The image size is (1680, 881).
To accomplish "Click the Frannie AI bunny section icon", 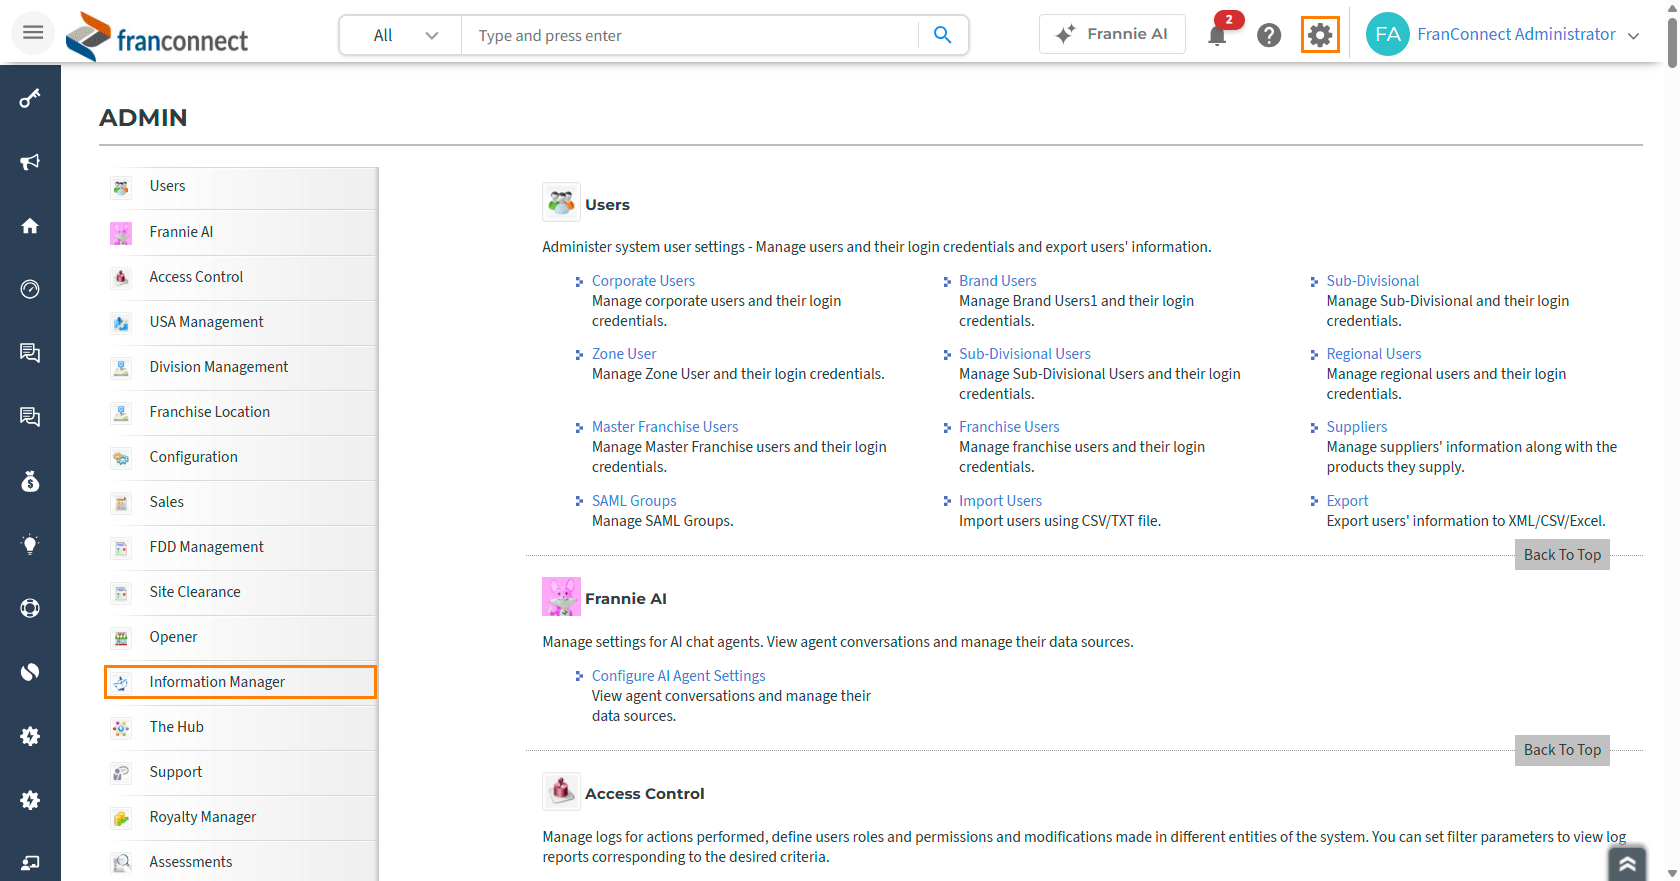I will (561, 597).
